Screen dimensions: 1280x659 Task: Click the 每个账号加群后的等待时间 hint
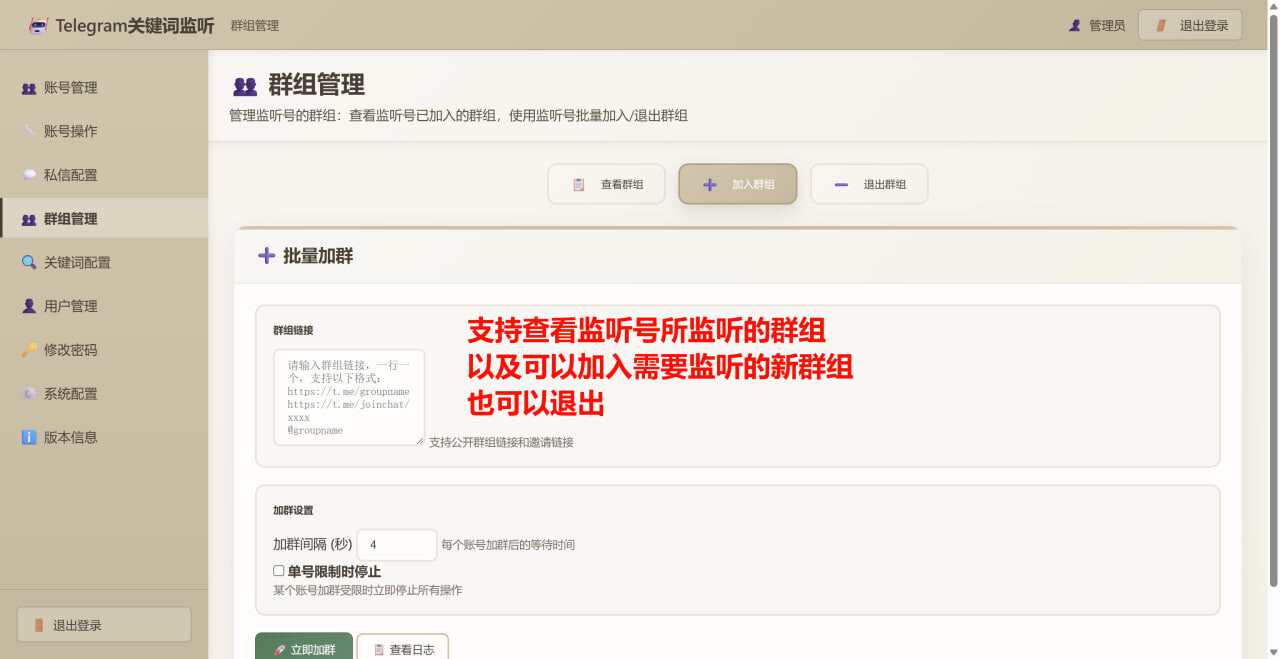(508, 545)
